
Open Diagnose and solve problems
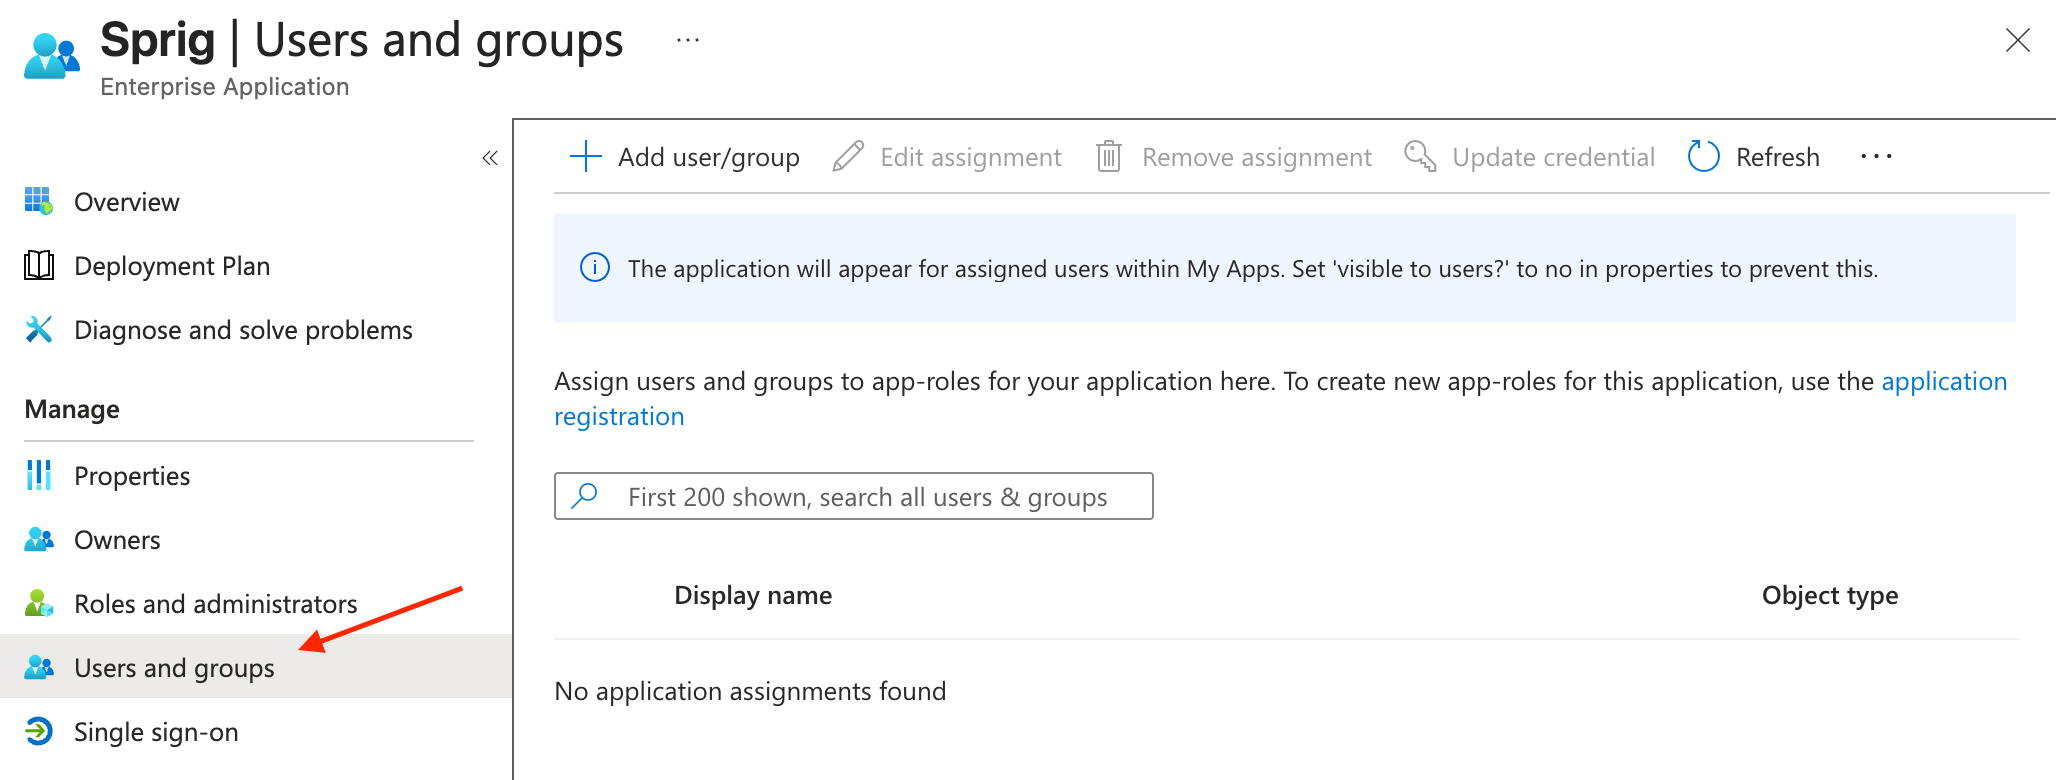[x=243, y=330]
